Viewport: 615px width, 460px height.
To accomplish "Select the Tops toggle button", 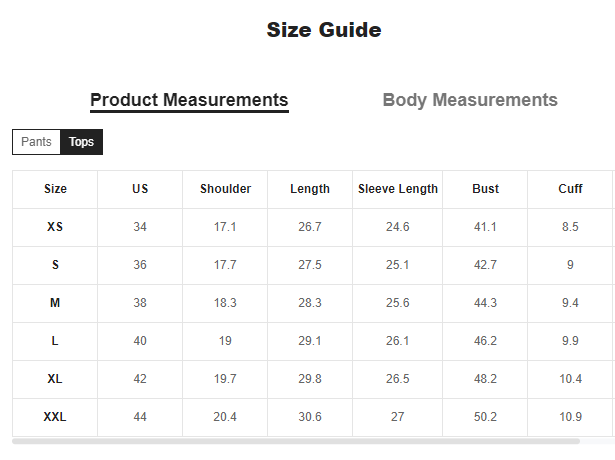I will click(82, 142).
